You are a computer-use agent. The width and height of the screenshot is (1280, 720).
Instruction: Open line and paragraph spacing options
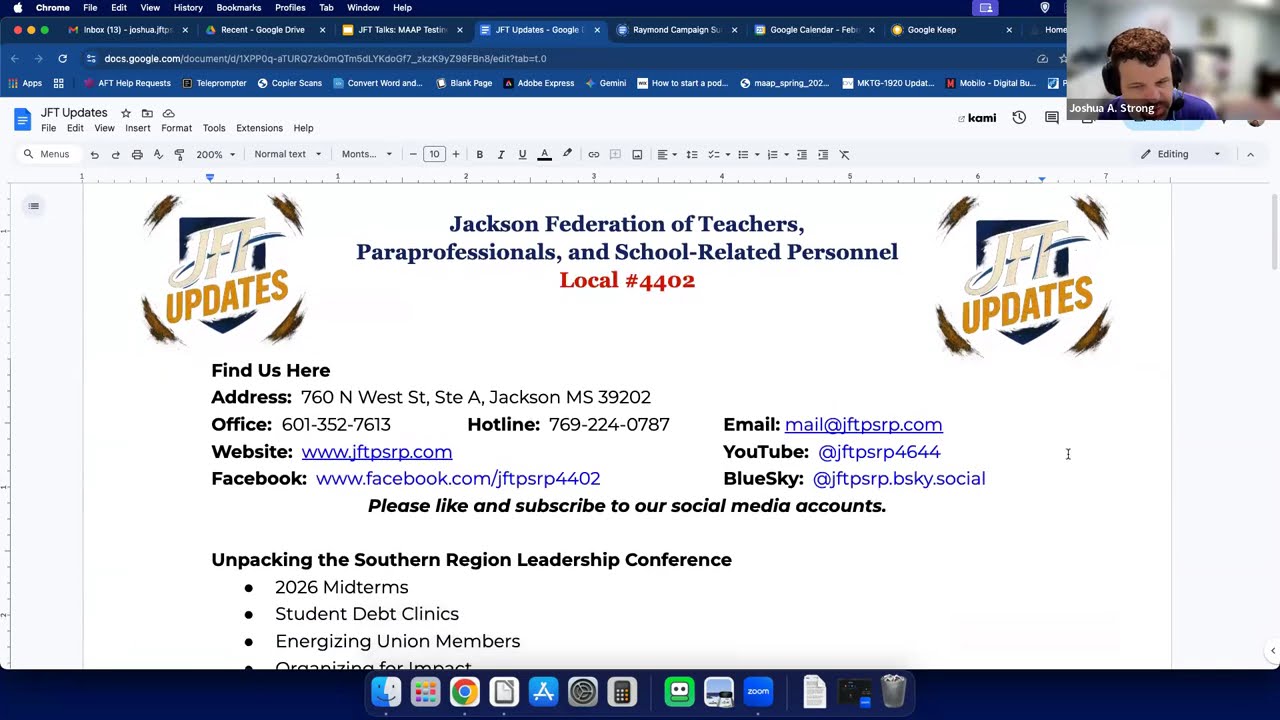click(x=692, y=154)
